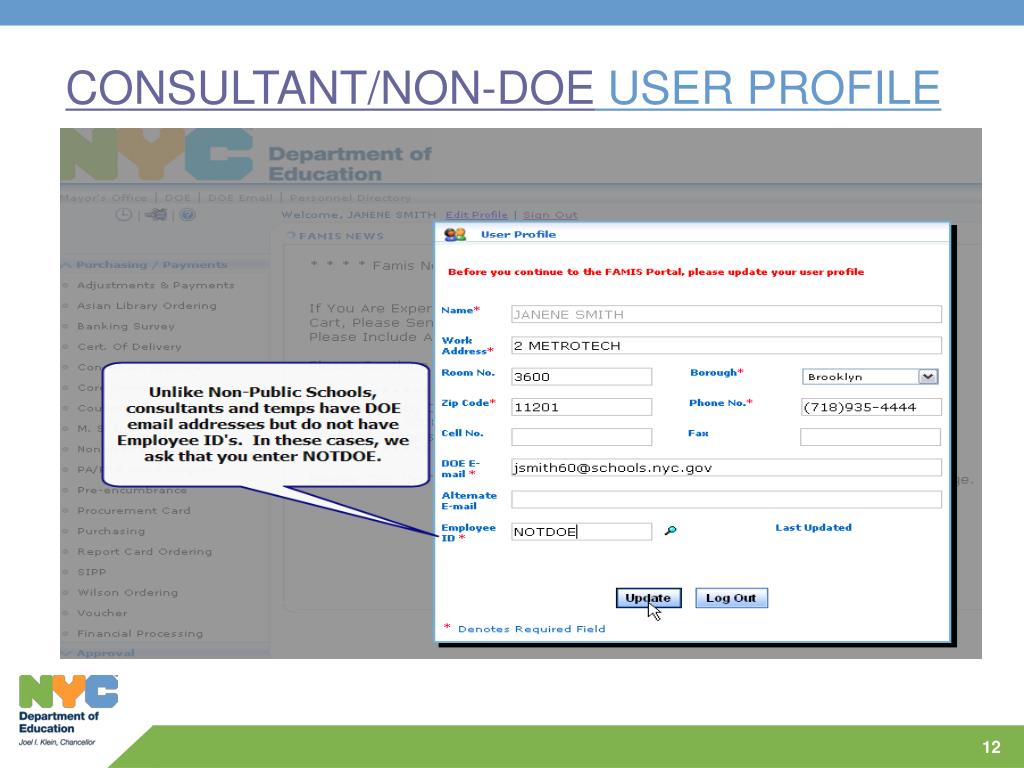Click the help question mark icon
The image size is (1024, 768).
(x=187, y=215)
